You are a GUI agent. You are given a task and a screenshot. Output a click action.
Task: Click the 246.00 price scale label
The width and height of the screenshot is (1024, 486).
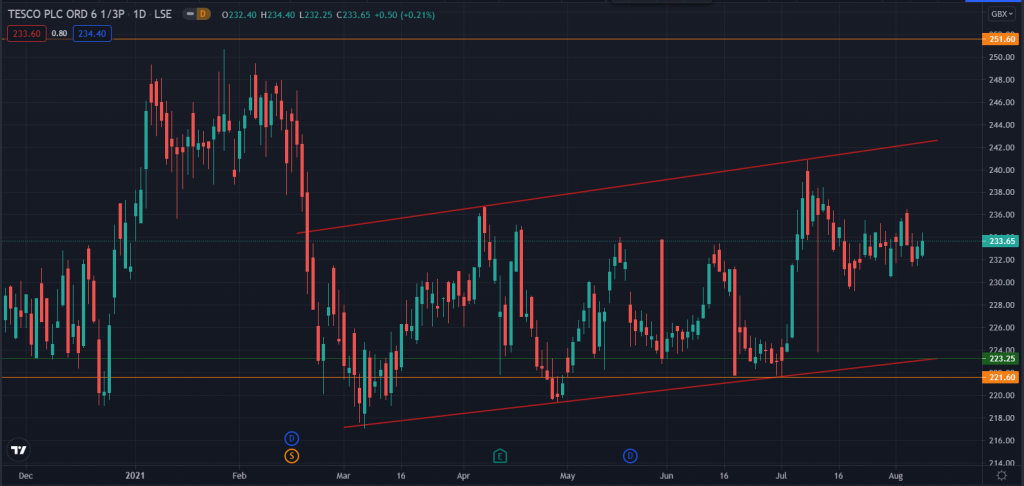click(x=1001, y=103)
